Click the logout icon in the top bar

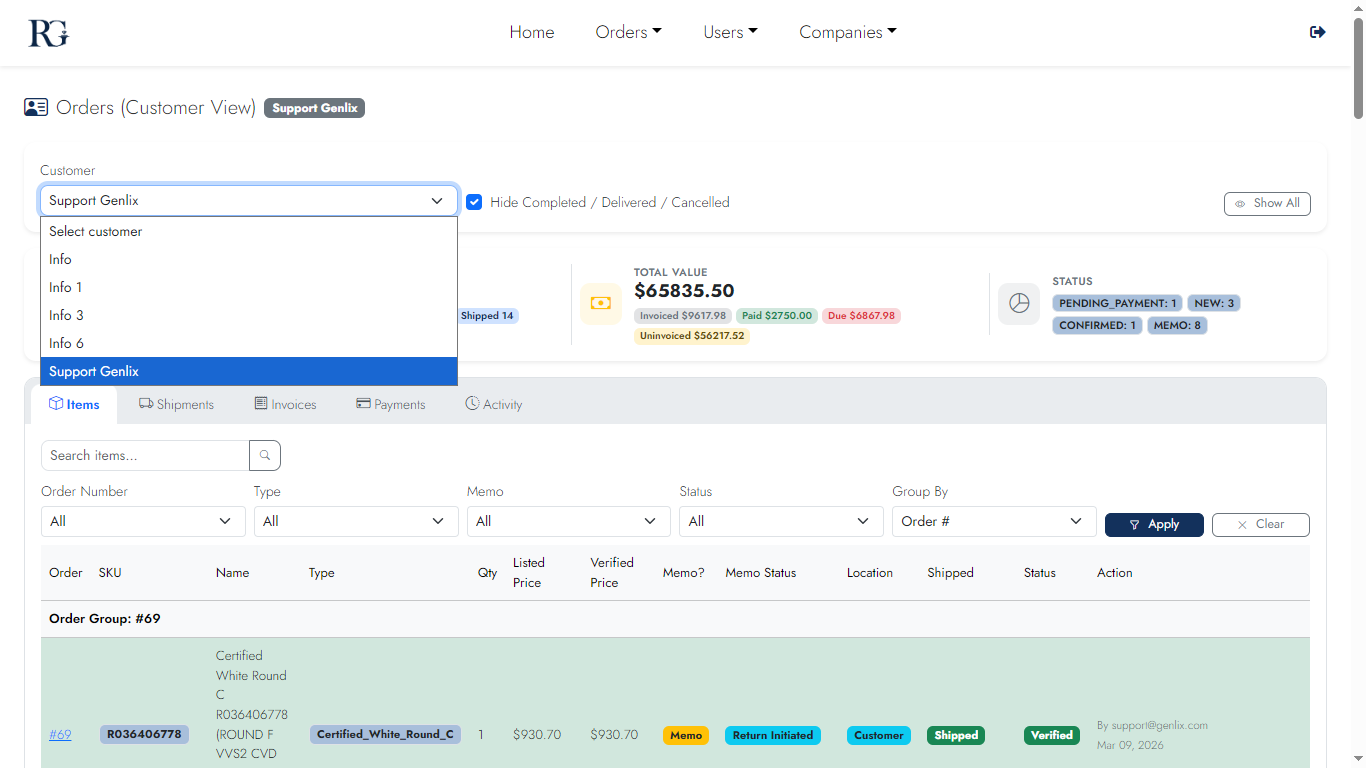(x=1317, y=31)
